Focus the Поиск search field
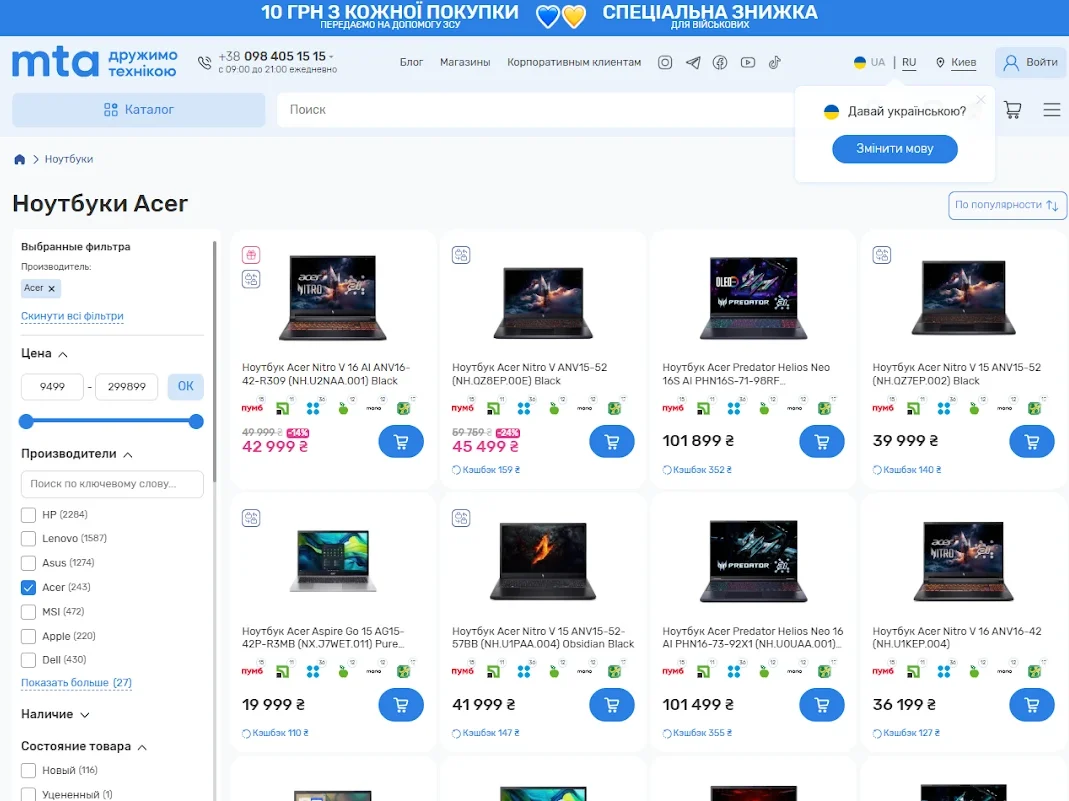 [535, 110]
